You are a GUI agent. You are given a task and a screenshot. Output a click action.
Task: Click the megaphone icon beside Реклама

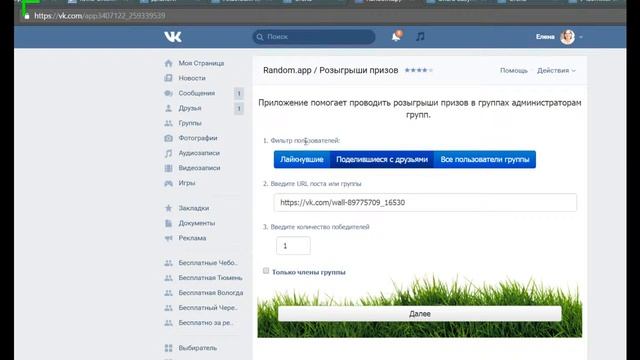coord(169,238)
